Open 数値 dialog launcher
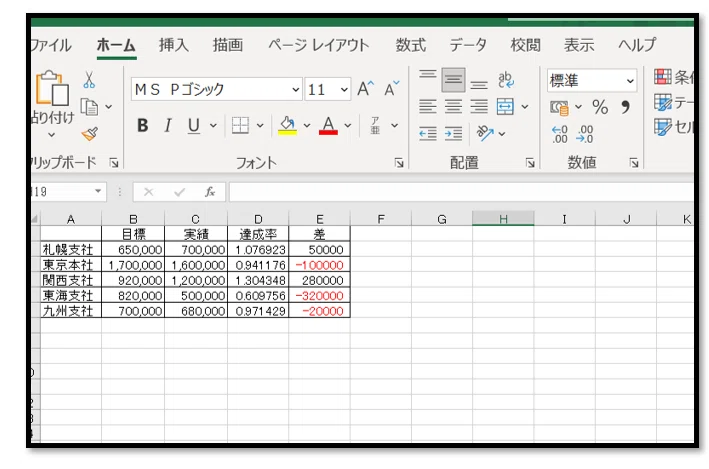The width and height of the screenshot is (709, 469). click(634, 163)
